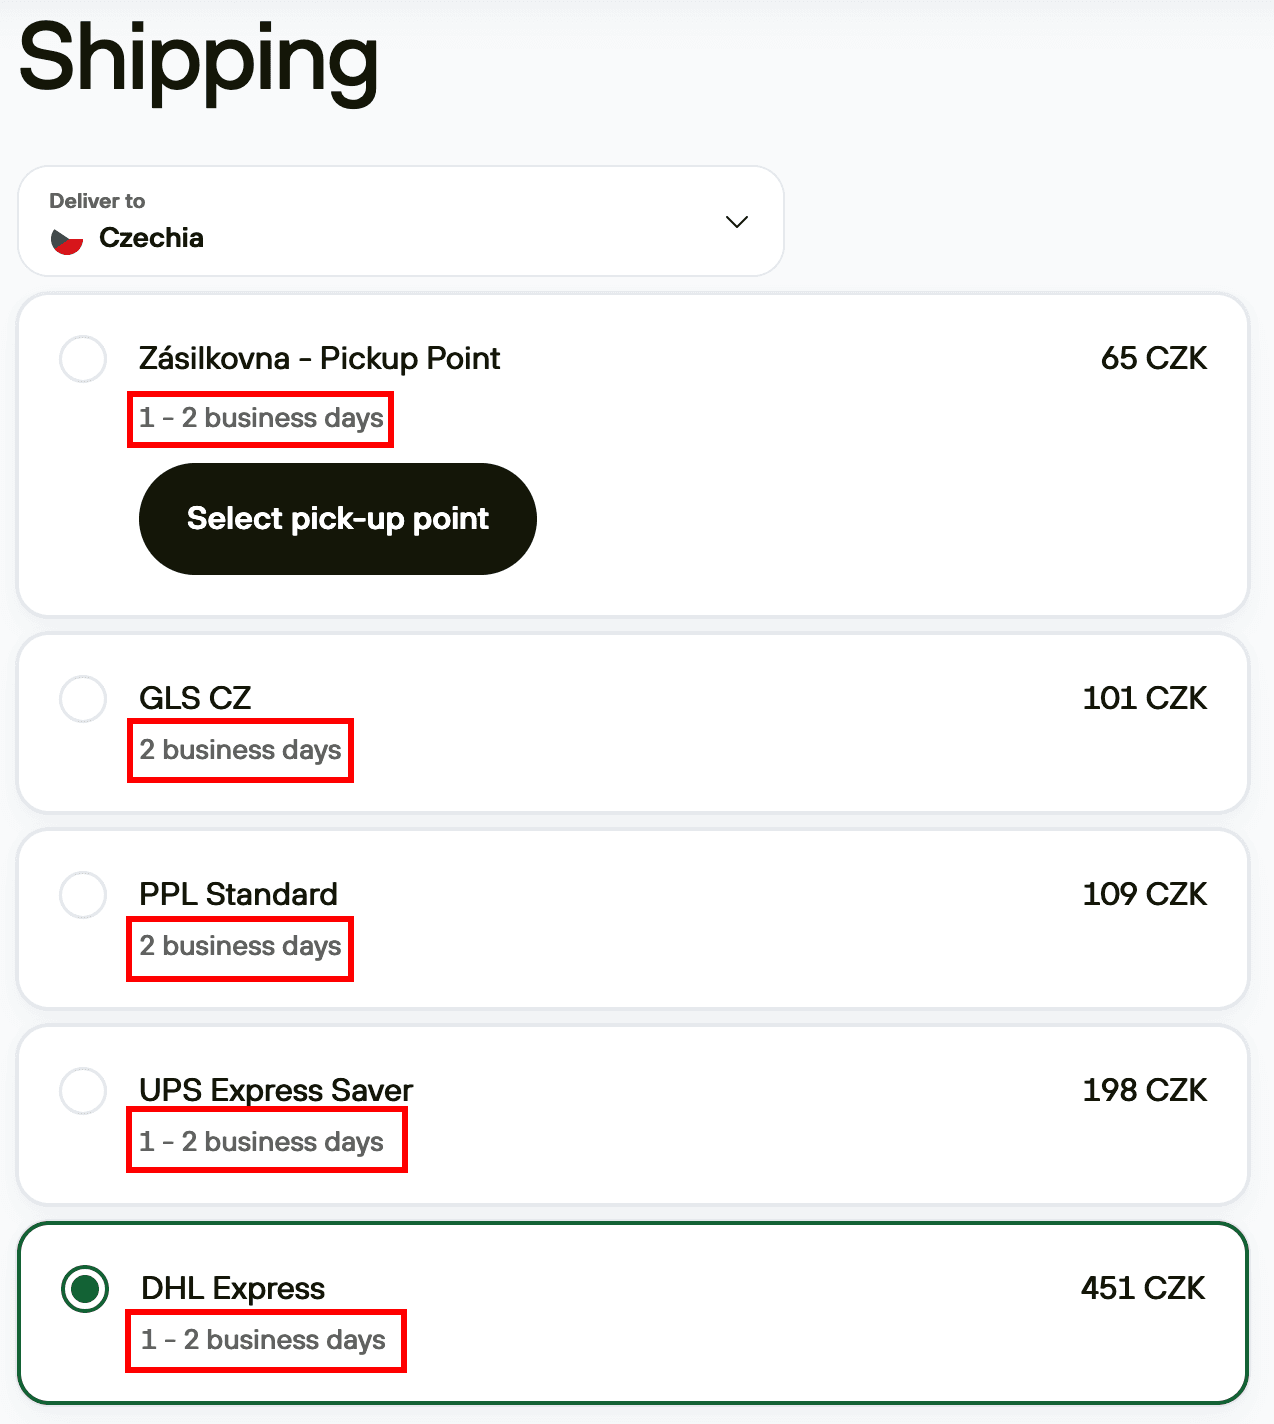Viewport: 1274px width, 1424px height.
Task: Pick UPS Express Saver shipping option
Action: point(83,1091)
